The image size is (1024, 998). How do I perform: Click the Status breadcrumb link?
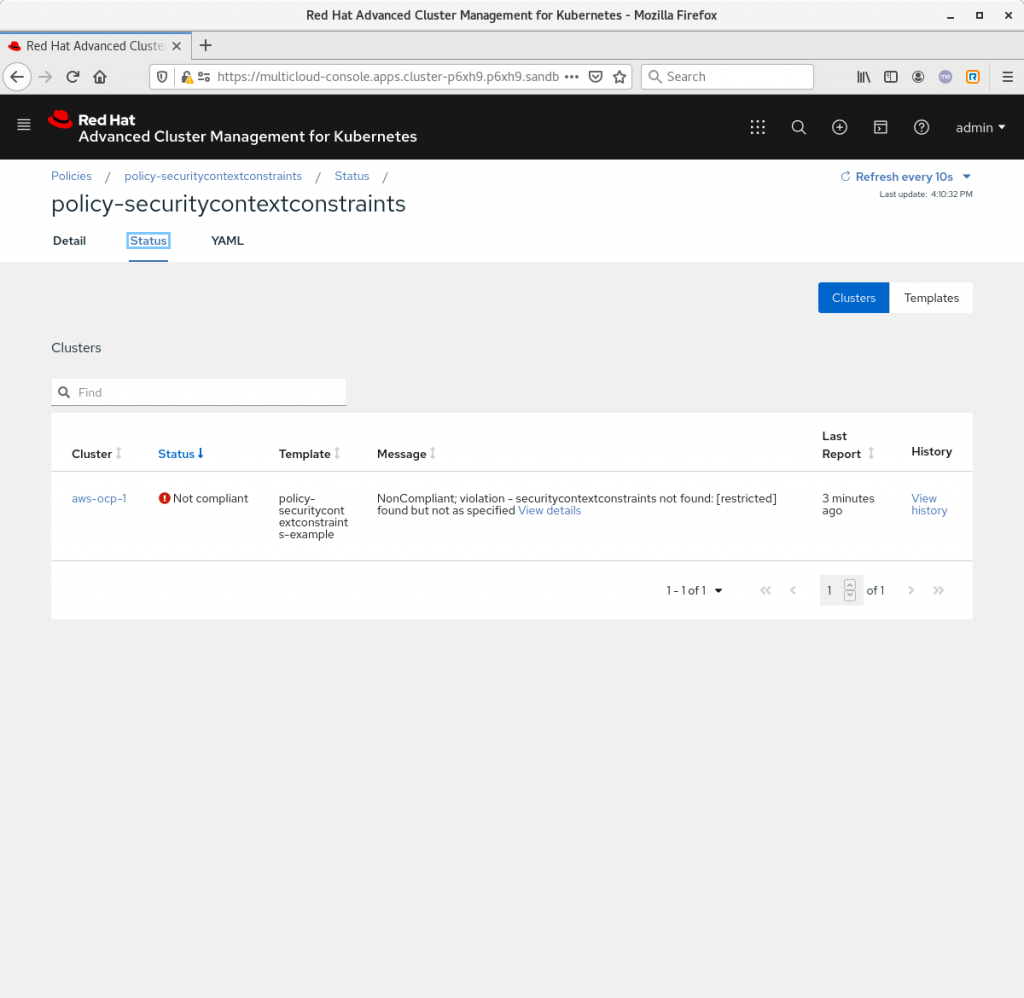coord(352,176)
